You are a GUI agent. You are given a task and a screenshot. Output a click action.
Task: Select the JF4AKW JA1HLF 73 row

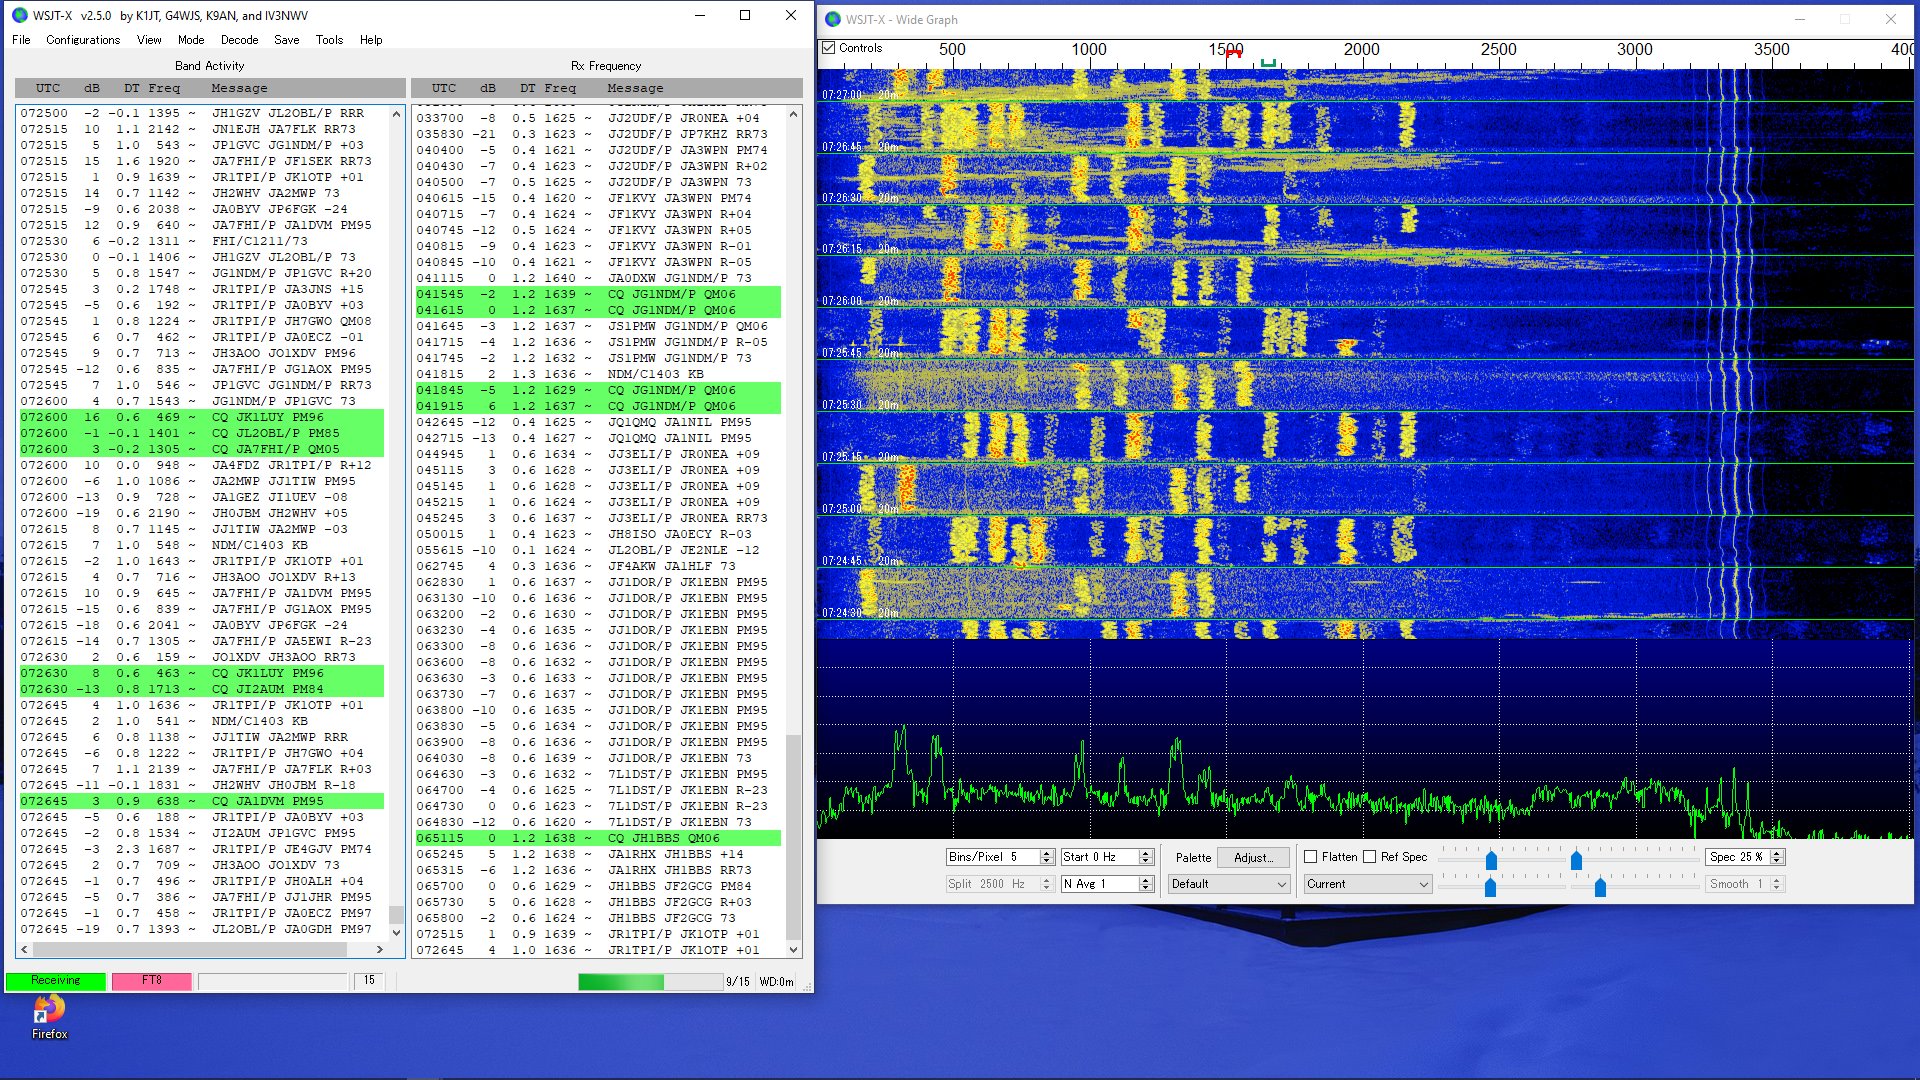[598, 566]
